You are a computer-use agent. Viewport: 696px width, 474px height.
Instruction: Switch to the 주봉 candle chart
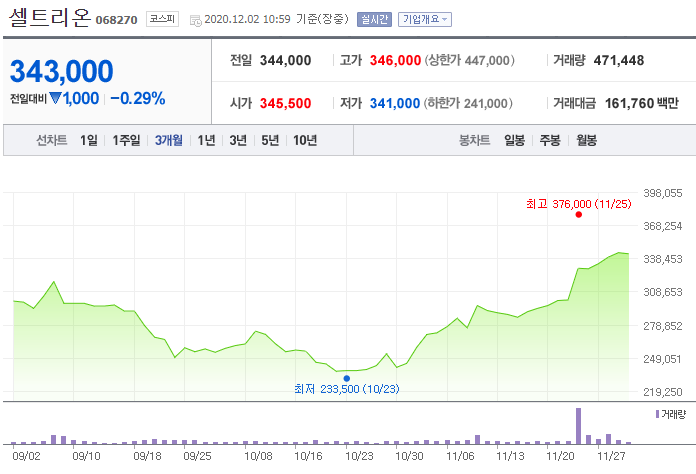point(550,140)
